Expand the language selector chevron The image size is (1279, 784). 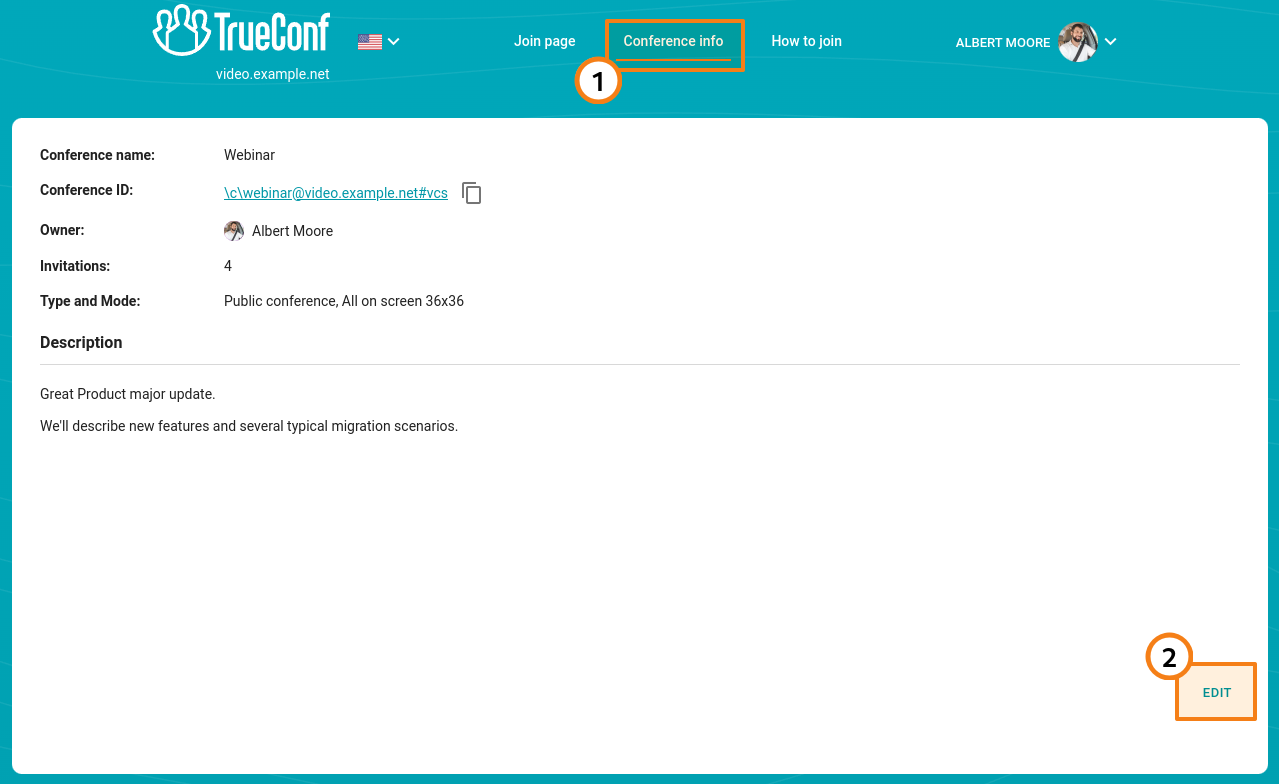(394, 42)
